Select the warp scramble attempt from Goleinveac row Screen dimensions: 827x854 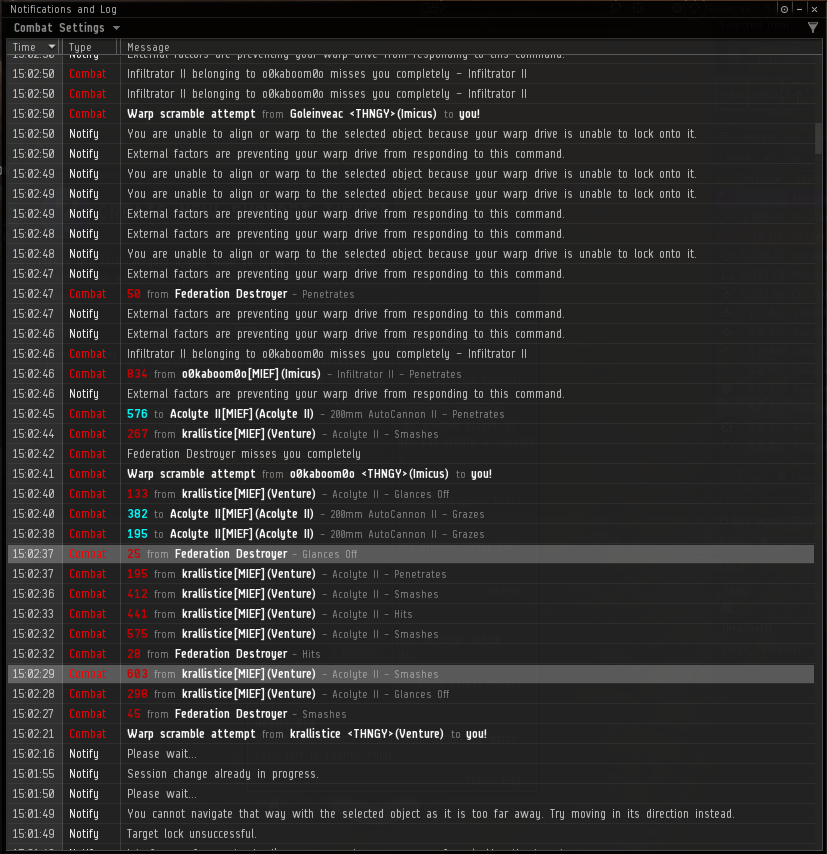[x=411, y=114]
